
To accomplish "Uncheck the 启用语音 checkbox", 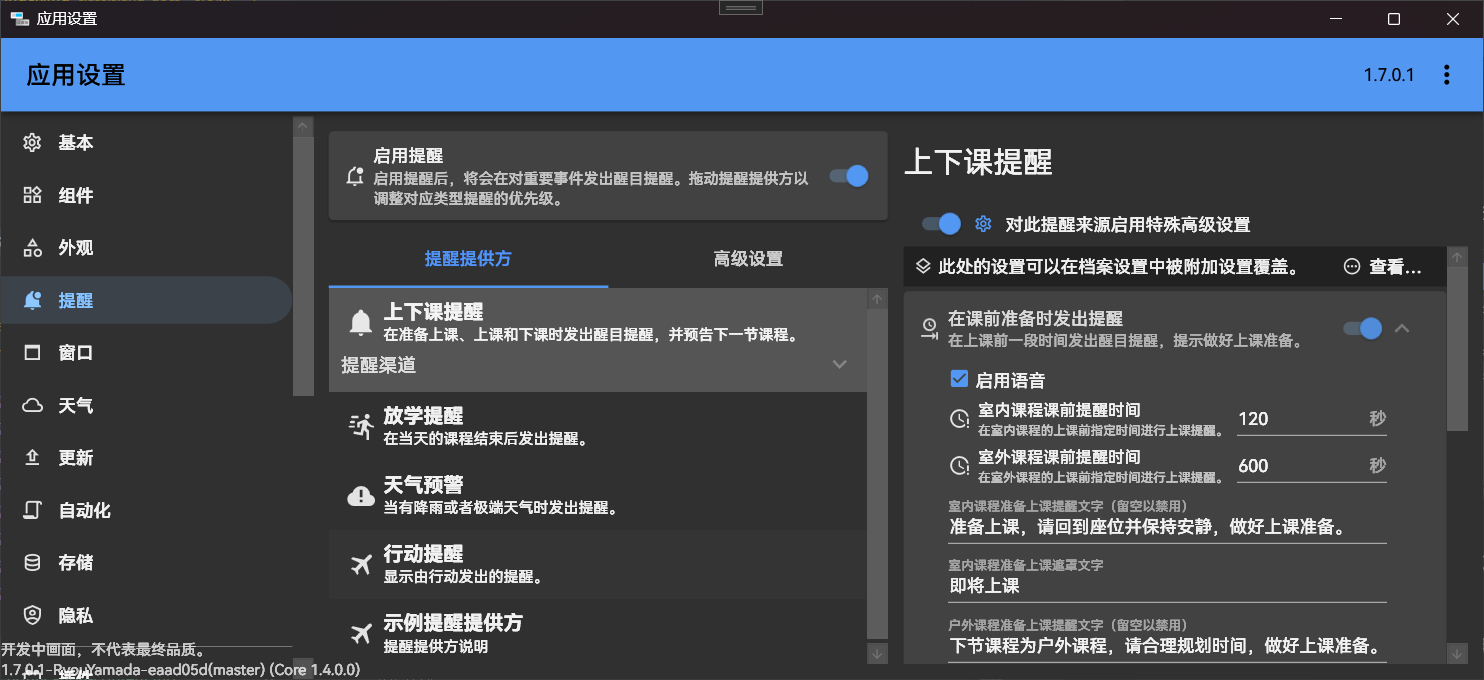I will [959, 378].
